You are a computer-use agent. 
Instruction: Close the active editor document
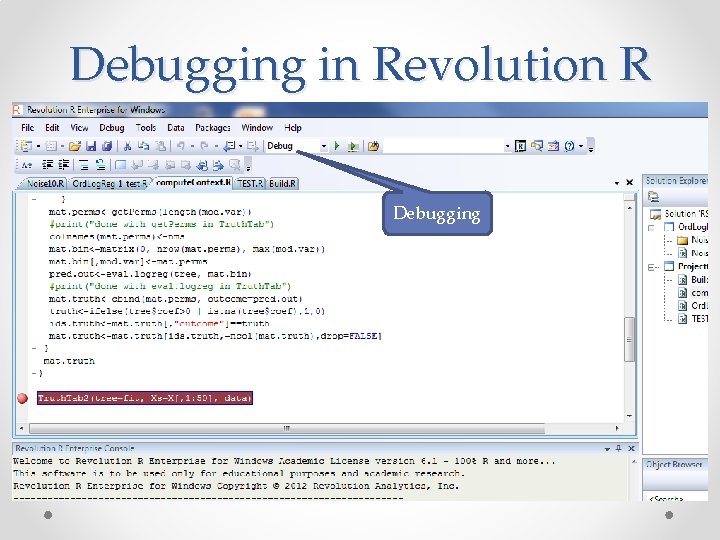point(630,182)
